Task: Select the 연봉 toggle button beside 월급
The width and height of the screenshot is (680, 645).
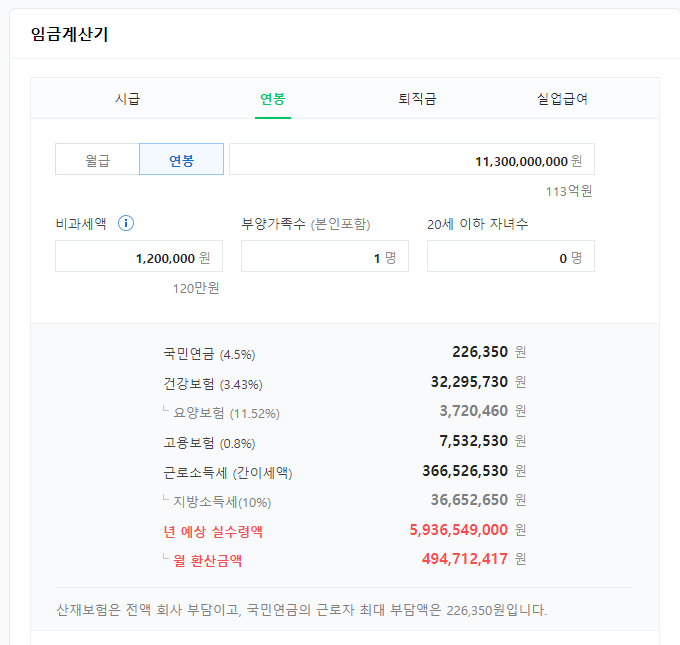Action: pos(181,160)
